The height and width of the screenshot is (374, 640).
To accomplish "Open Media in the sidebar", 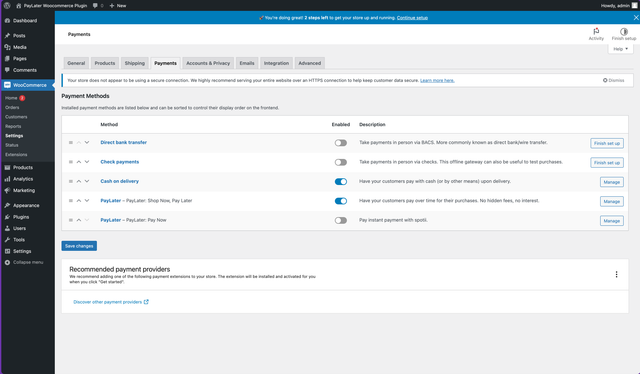I will point(20,47).
